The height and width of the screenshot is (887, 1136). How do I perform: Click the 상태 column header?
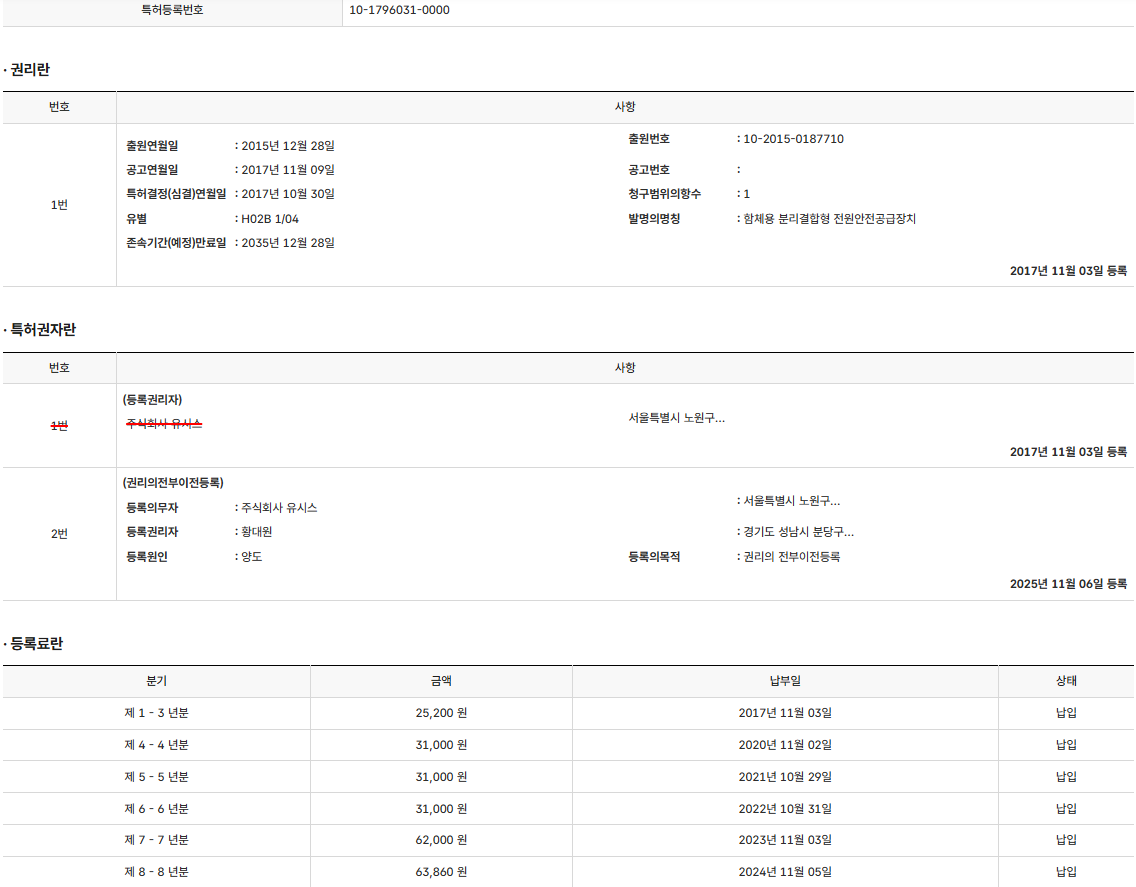[x=1066, y=681]
